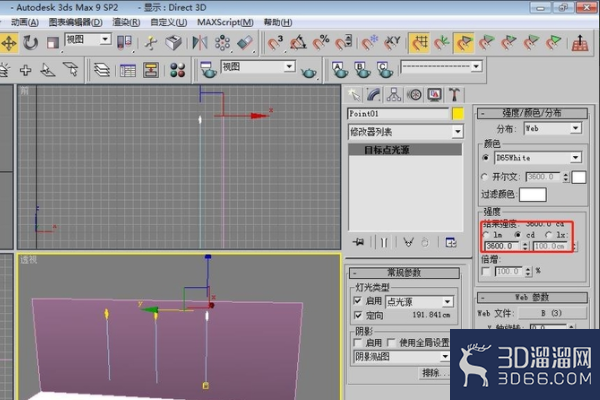The height and width of the screenshot is (400, 600).
Task: Select the cd intensity unit radio button
Action: [517, 234]
